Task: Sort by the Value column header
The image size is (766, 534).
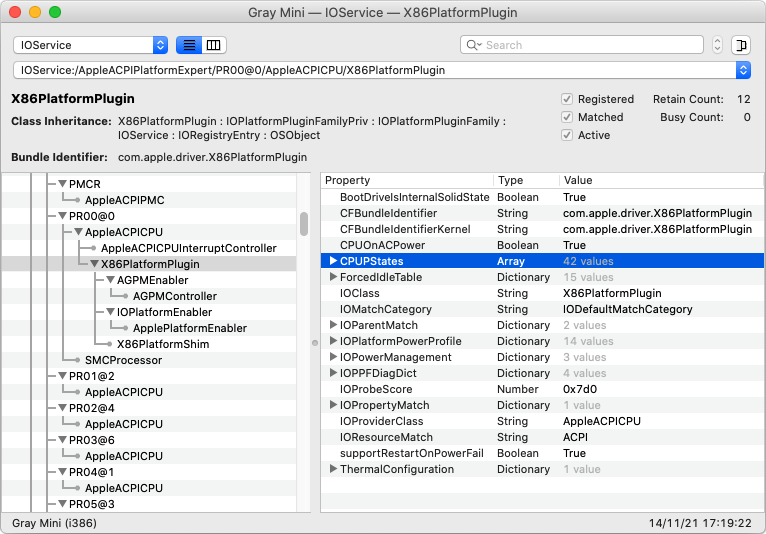Action: (x=661, y=180)
